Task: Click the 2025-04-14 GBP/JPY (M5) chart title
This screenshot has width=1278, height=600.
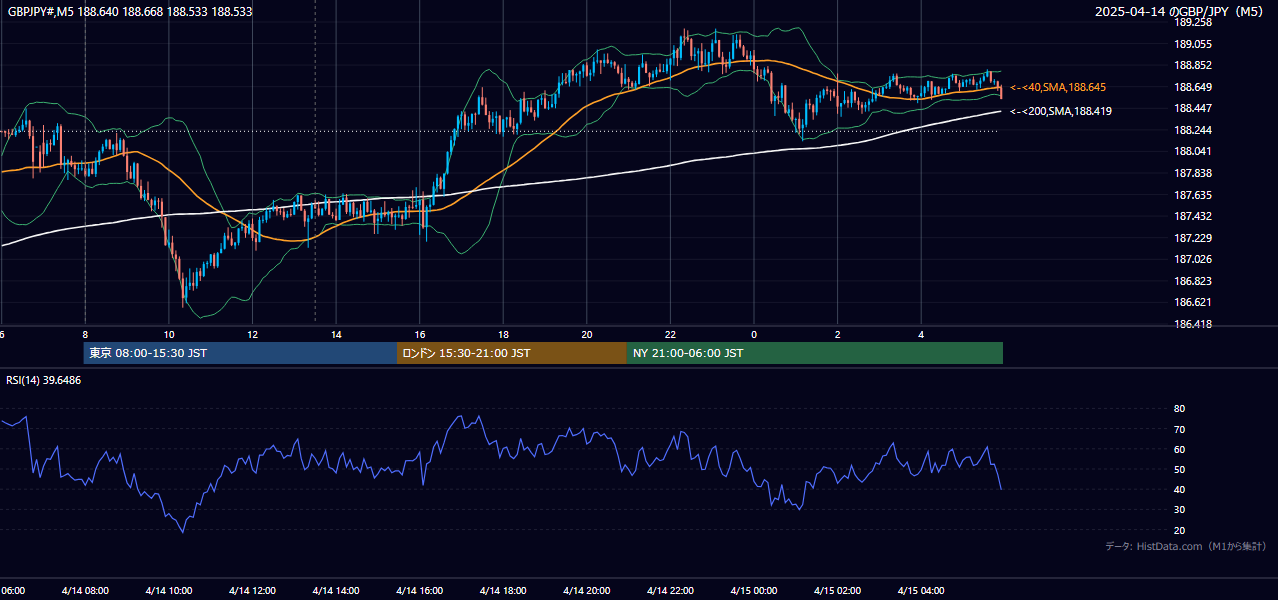Action: [1180, 12]
